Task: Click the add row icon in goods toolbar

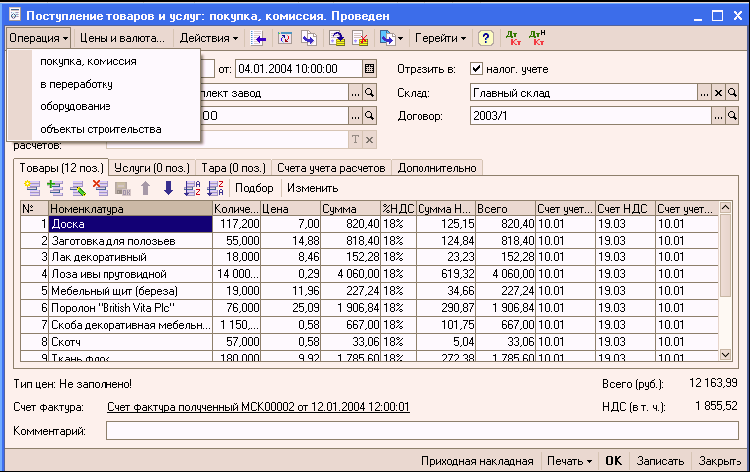Action: pyautogui.click(x=31, y=187)
